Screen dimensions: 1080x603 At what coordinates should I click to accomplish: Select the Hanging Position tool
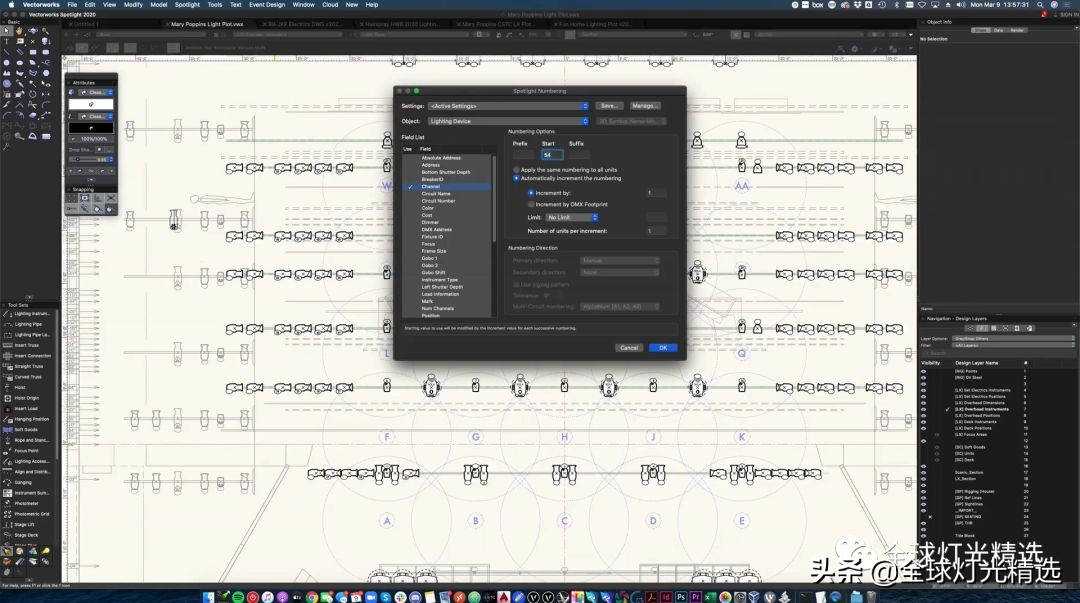click(32, 419)
